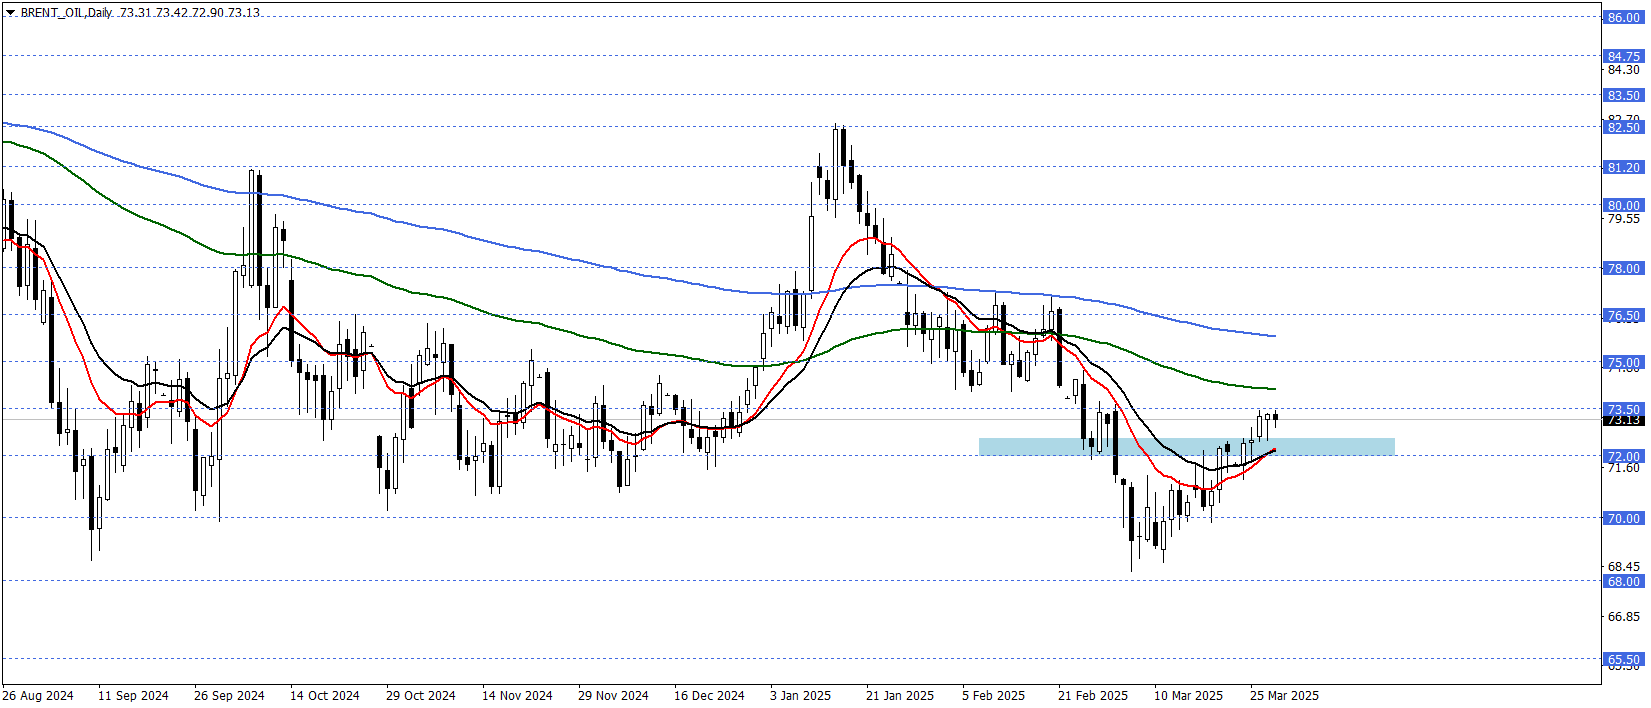Click the 86.00 price level label

click(x=1624, y=18)
